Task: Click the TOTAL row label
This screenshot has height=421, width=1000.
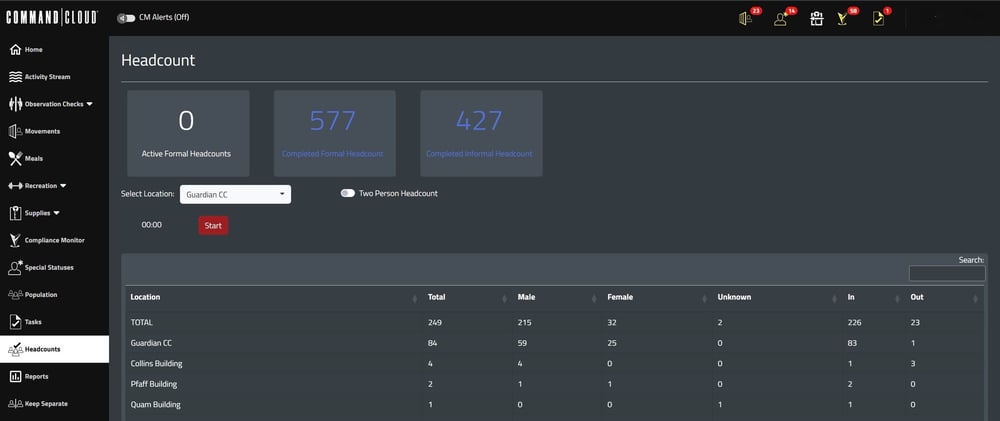Action: pyautogui.click(x=142, y=323)
